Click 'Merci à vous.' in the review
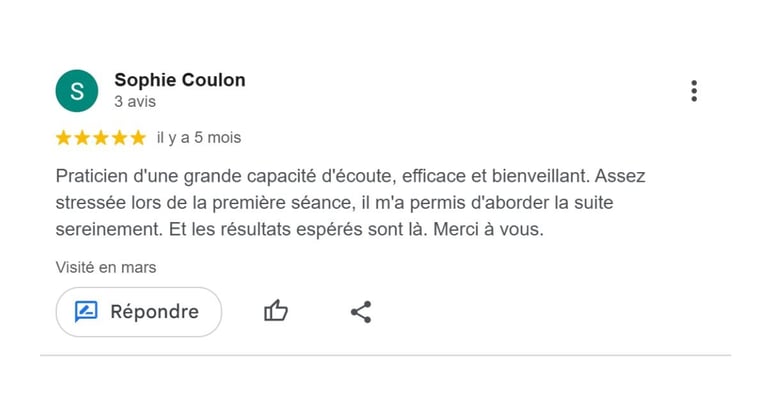The height and width of the screenshot is (398, 768). 488,229
